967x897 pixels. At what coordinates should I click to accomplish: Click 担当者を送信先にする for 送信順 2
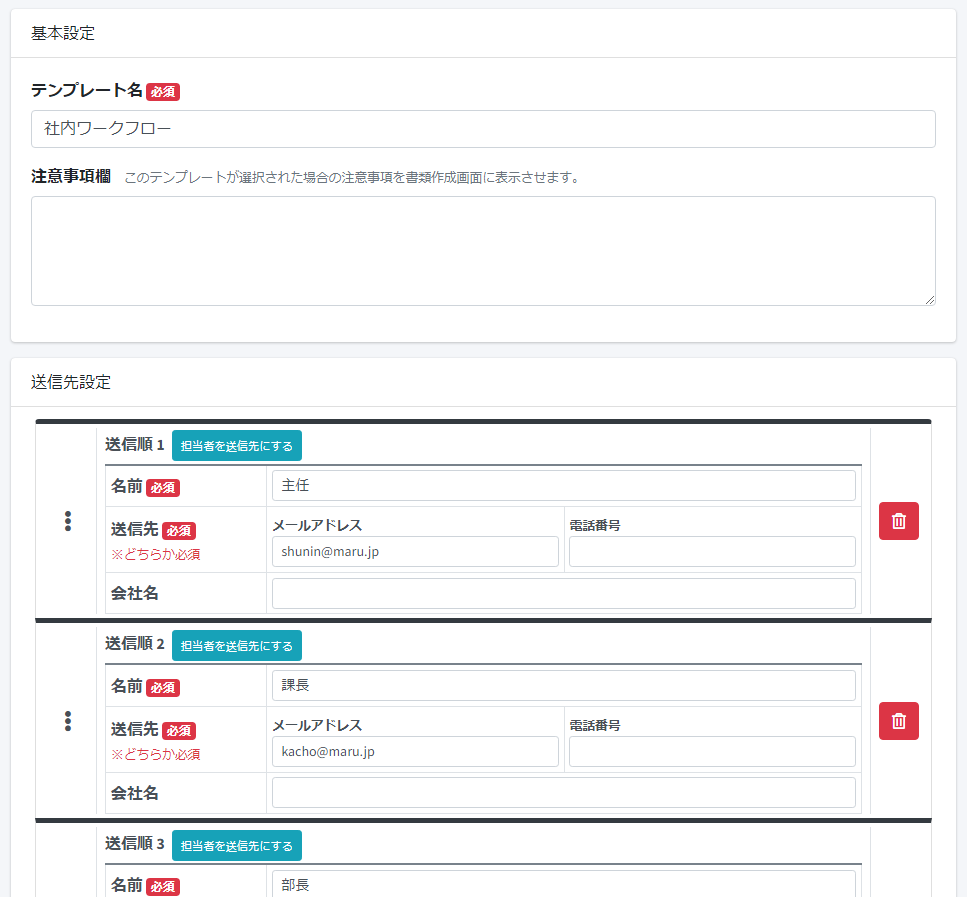coord(237,645)
